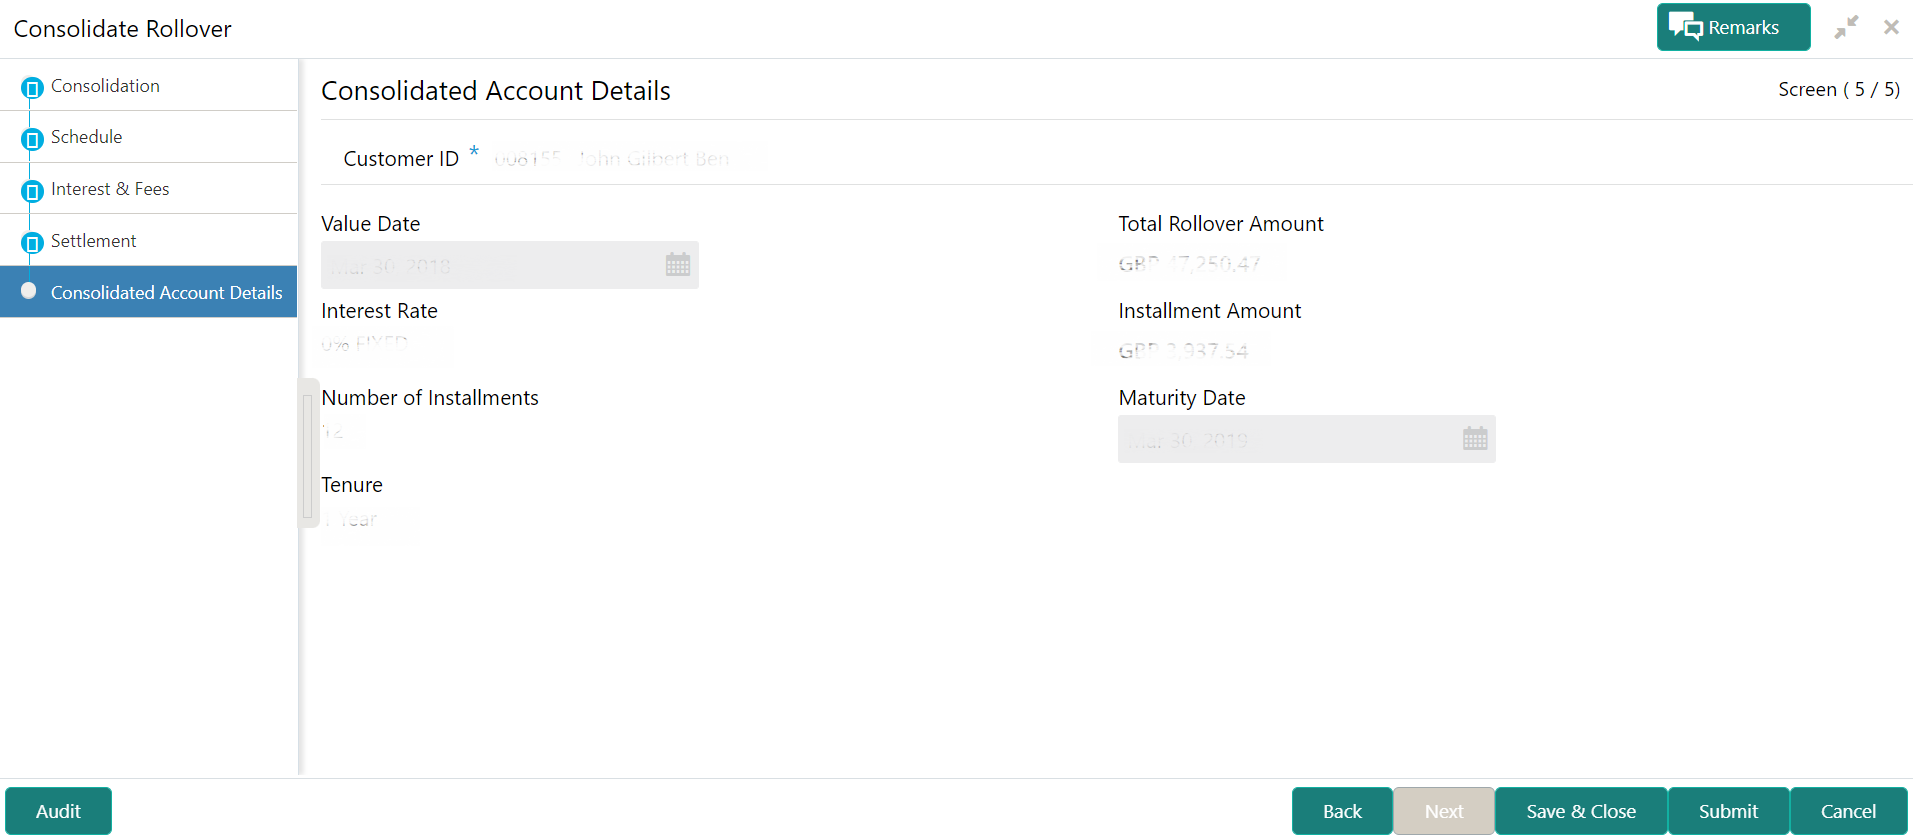Switch to the Schedule step
This screenshot has width=1913, height=837.
click(87, 137)
